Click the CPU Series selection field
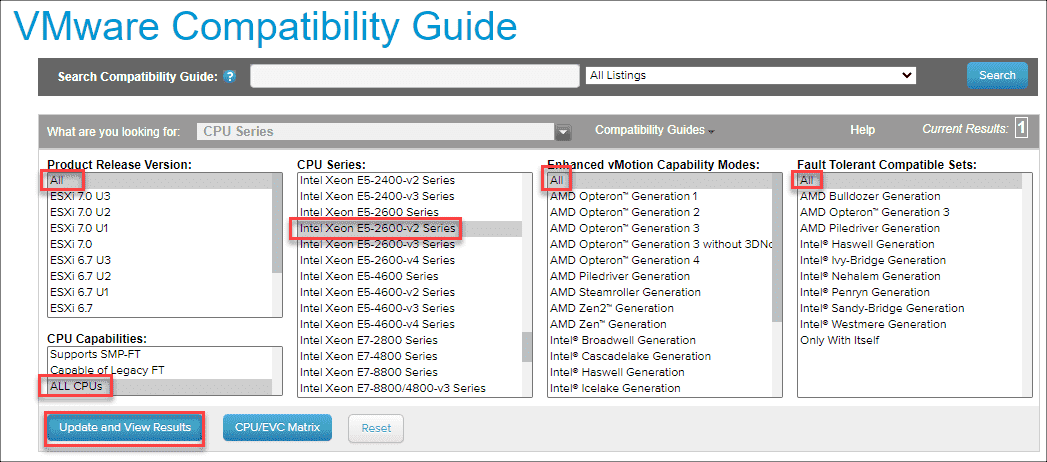Image resolution: width=1047 pixels, height=462 pixels. [376, 132]
